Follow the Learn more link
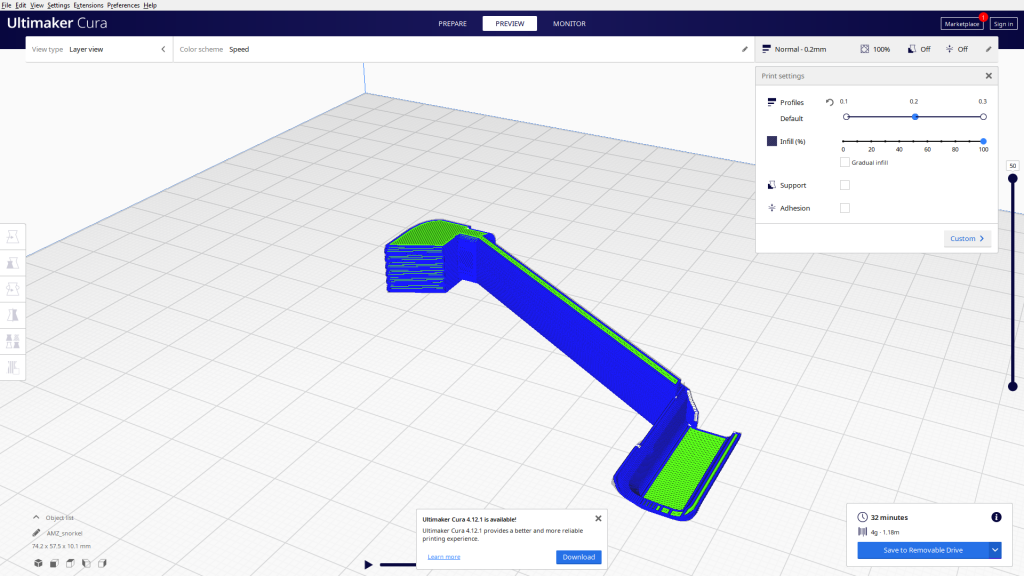Image resolution: width=1024 pixels, height=576 pixels. (x=443, y=557)
